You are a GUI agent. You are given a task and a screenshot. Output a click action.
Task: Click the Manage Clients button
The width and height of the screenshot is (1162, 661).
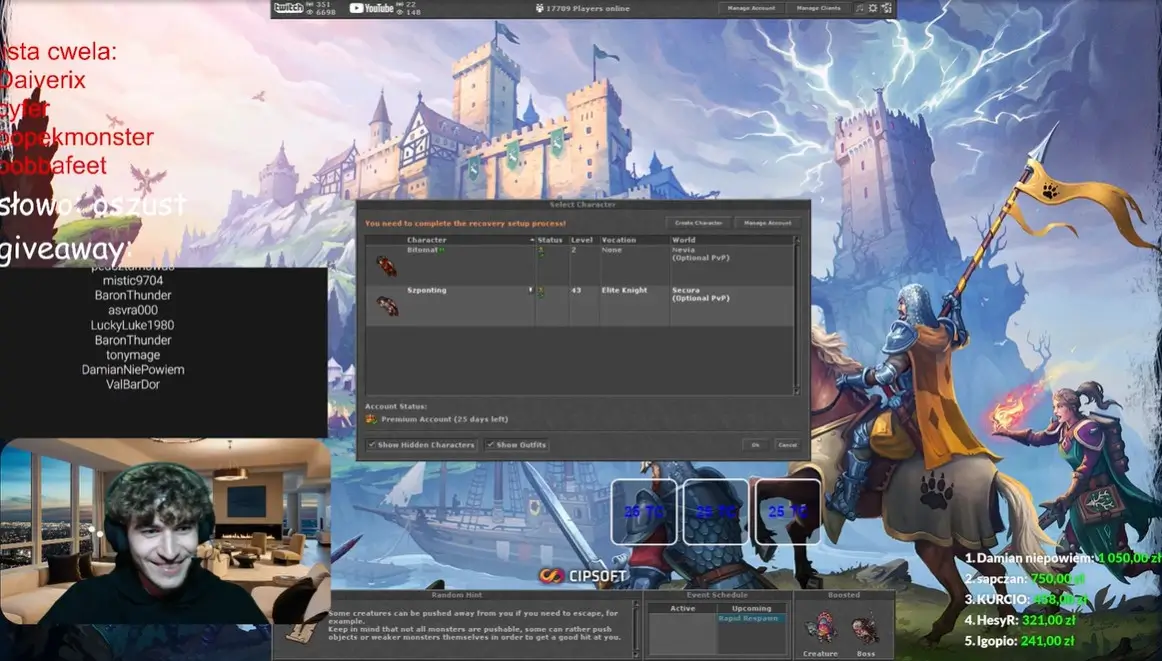pos(818,8)
